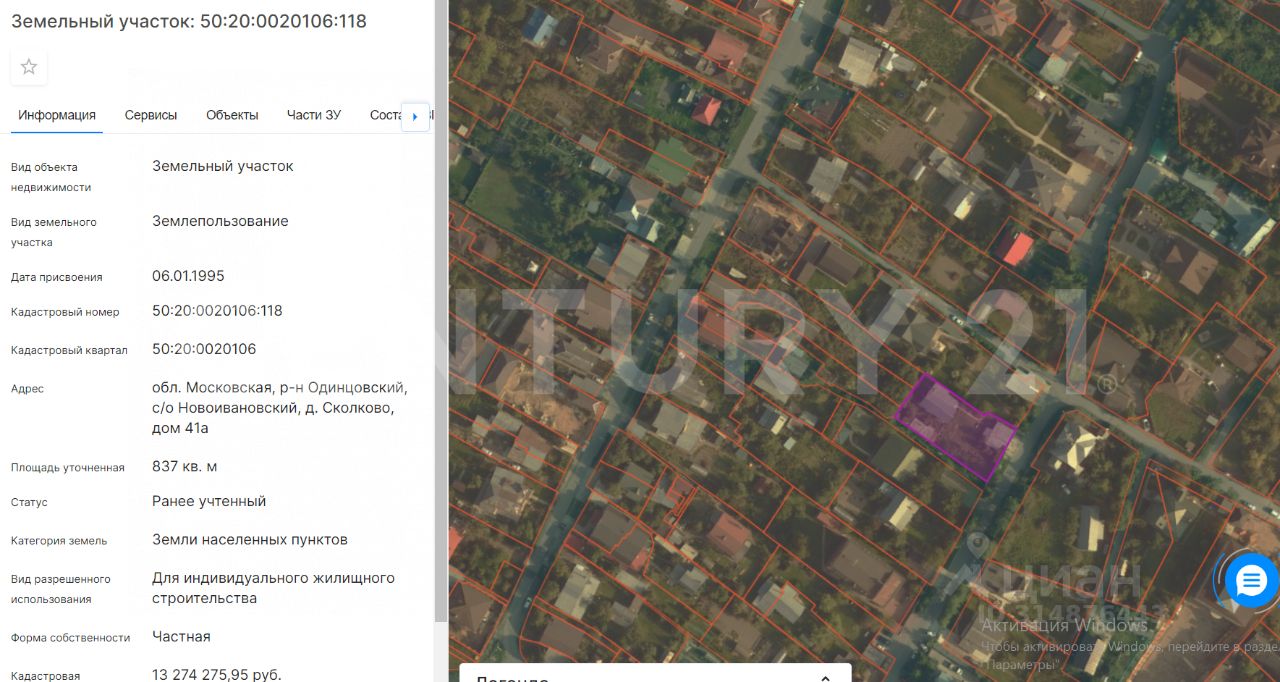Click the assignment date 06.01.1995
Viewport: 1280px width, 682px height.
[x=188, y=276]
